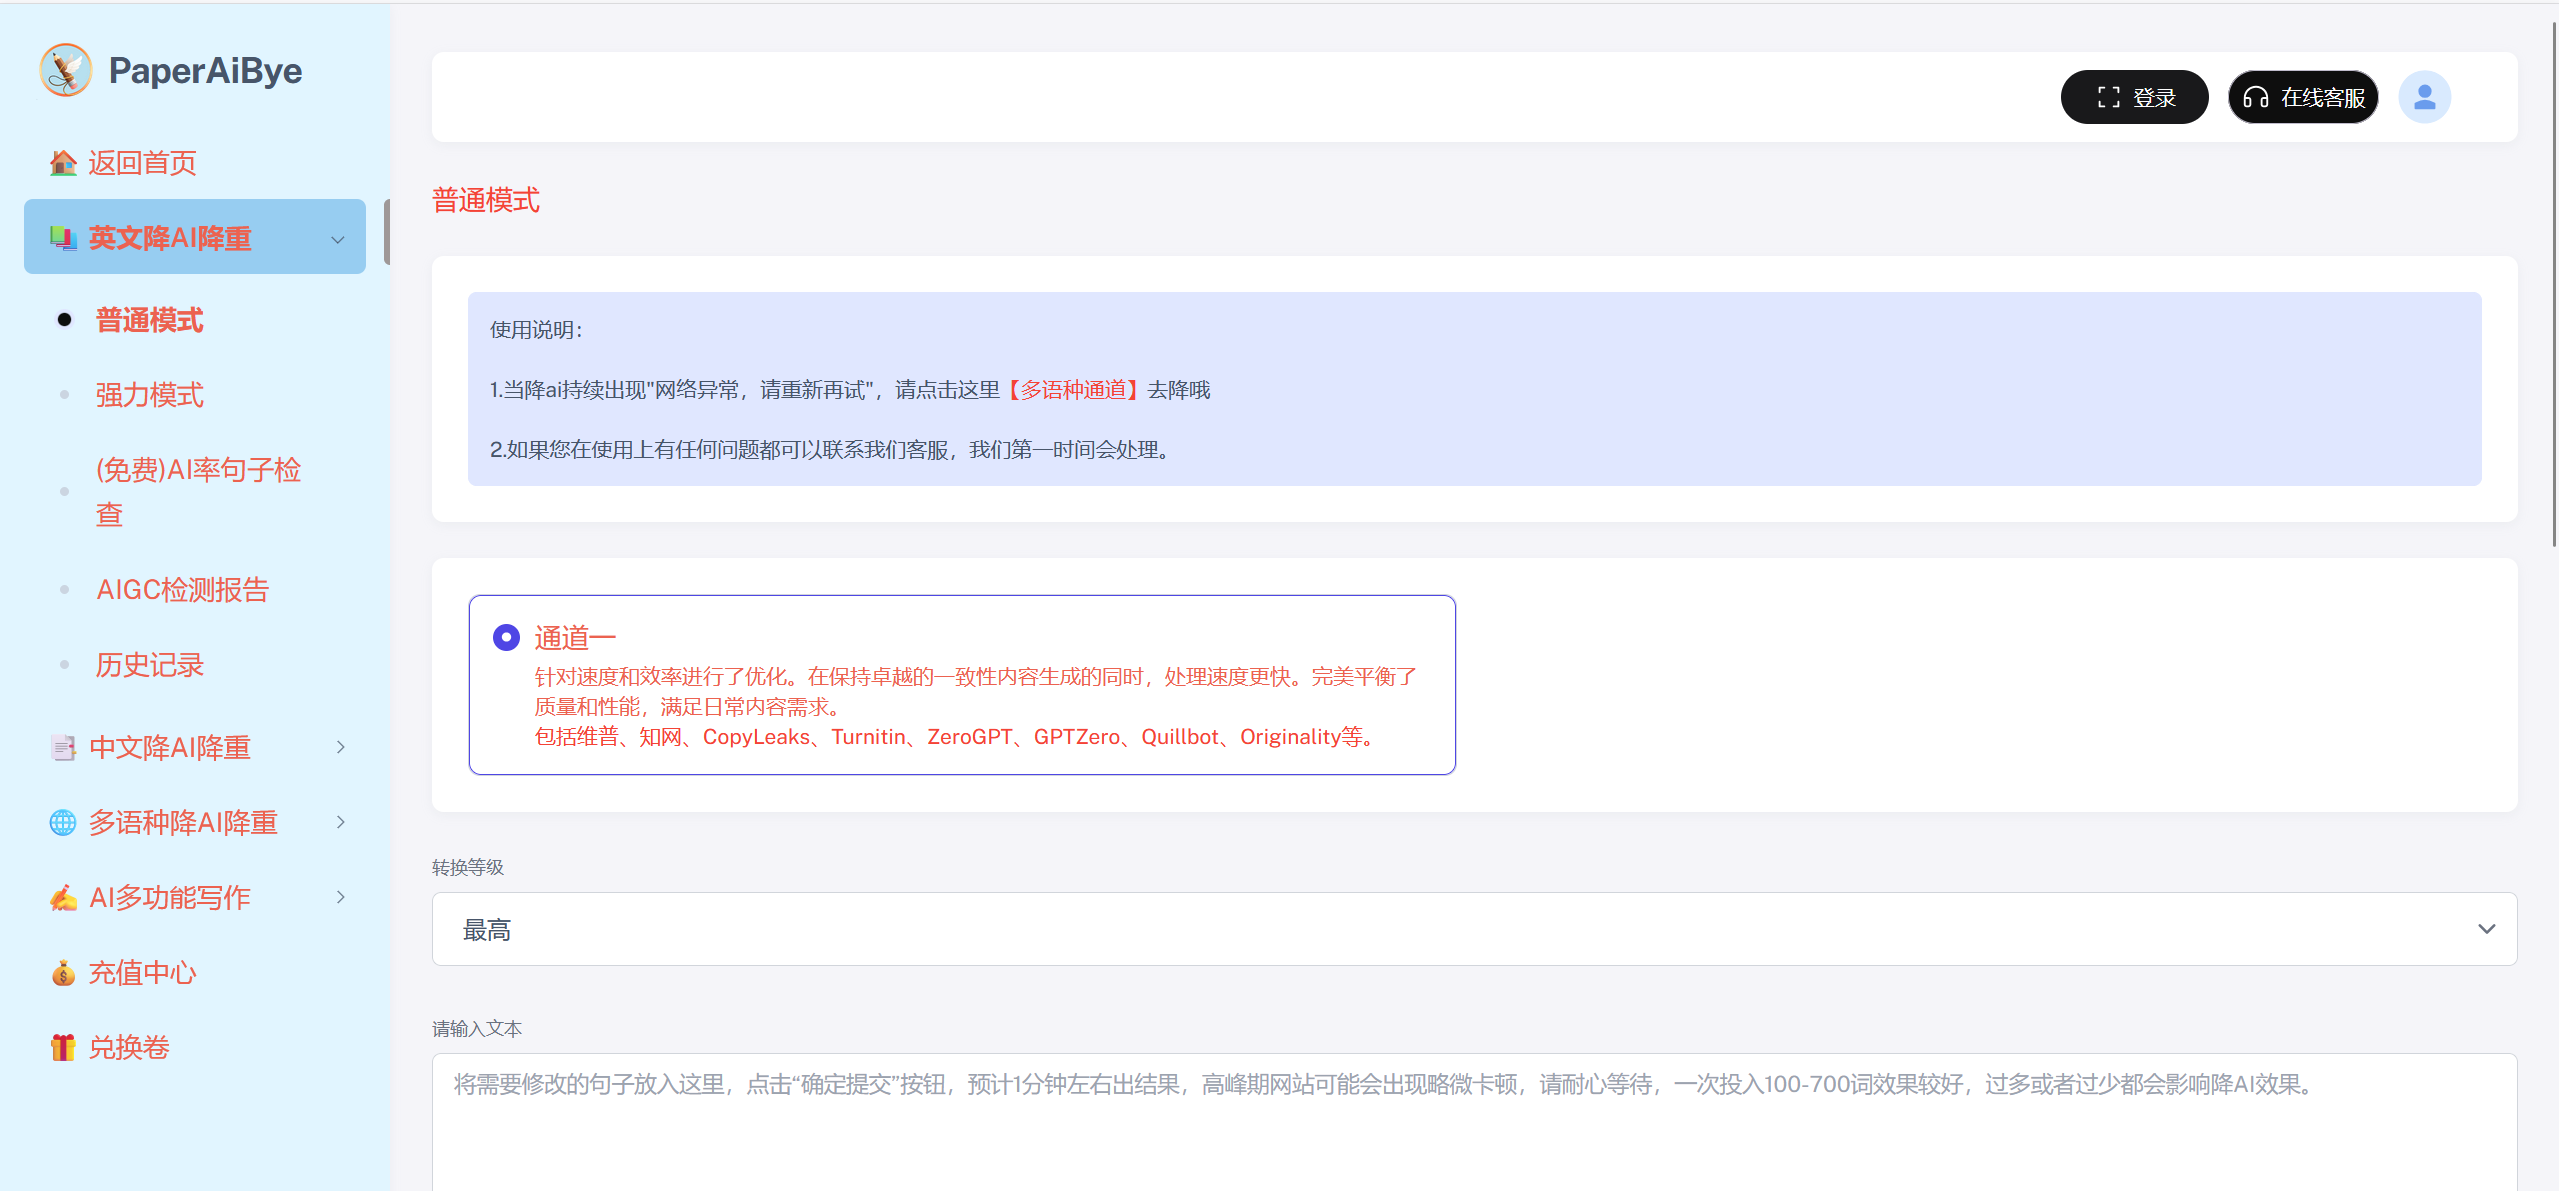The width and height of the screenshot is (2559, 1191).
Task: Follow the 多语种通道 red link
Action: (1073, 390)
